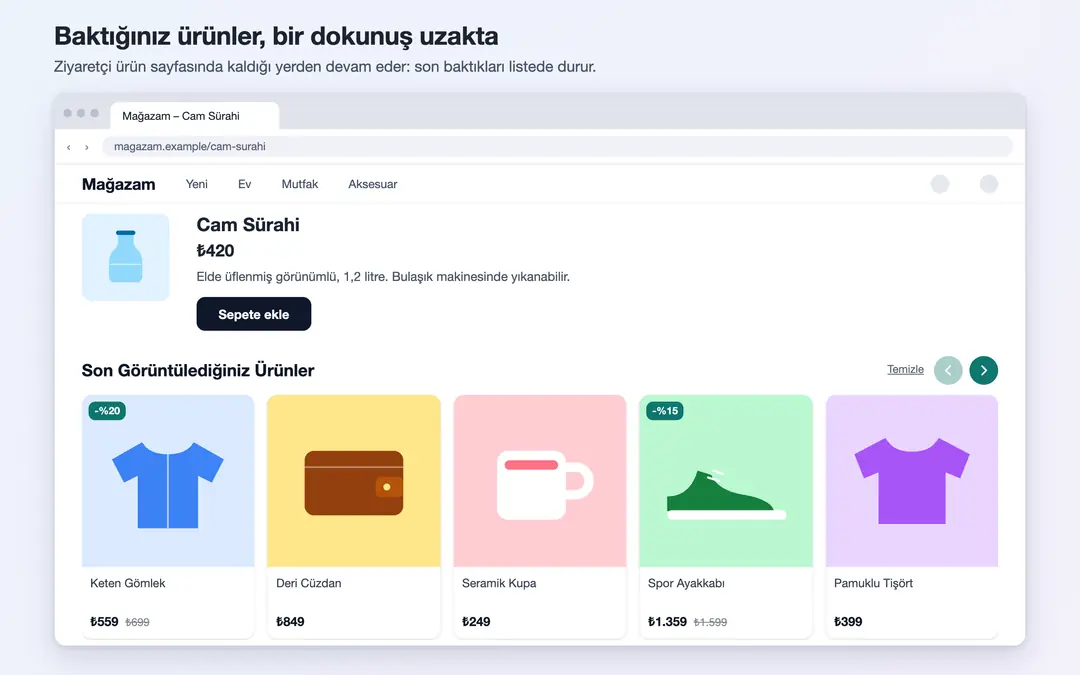Click the Sepete ekle button
This screenshot has height=675, width=1080.
(253, 314)
